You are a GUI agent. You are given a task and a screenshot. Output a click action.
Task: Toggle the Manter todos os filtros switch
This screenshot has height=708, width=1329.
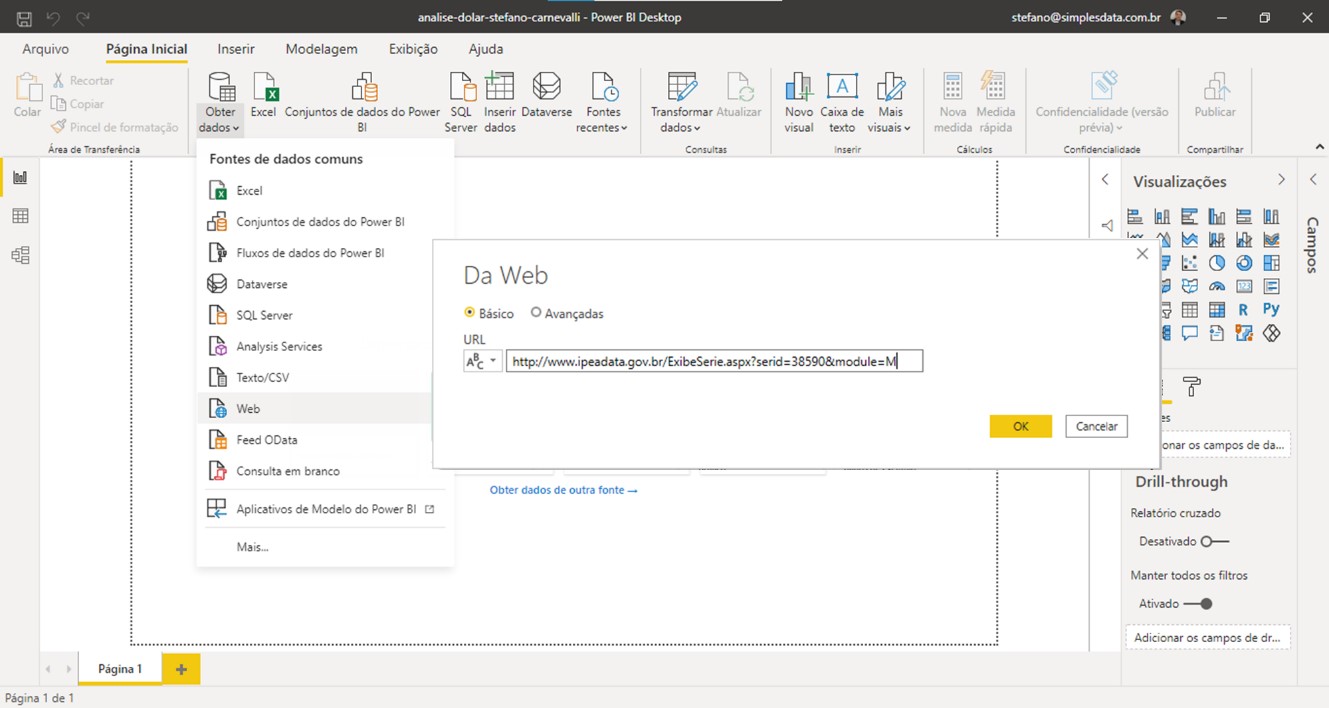click(x=1198, y=604)
